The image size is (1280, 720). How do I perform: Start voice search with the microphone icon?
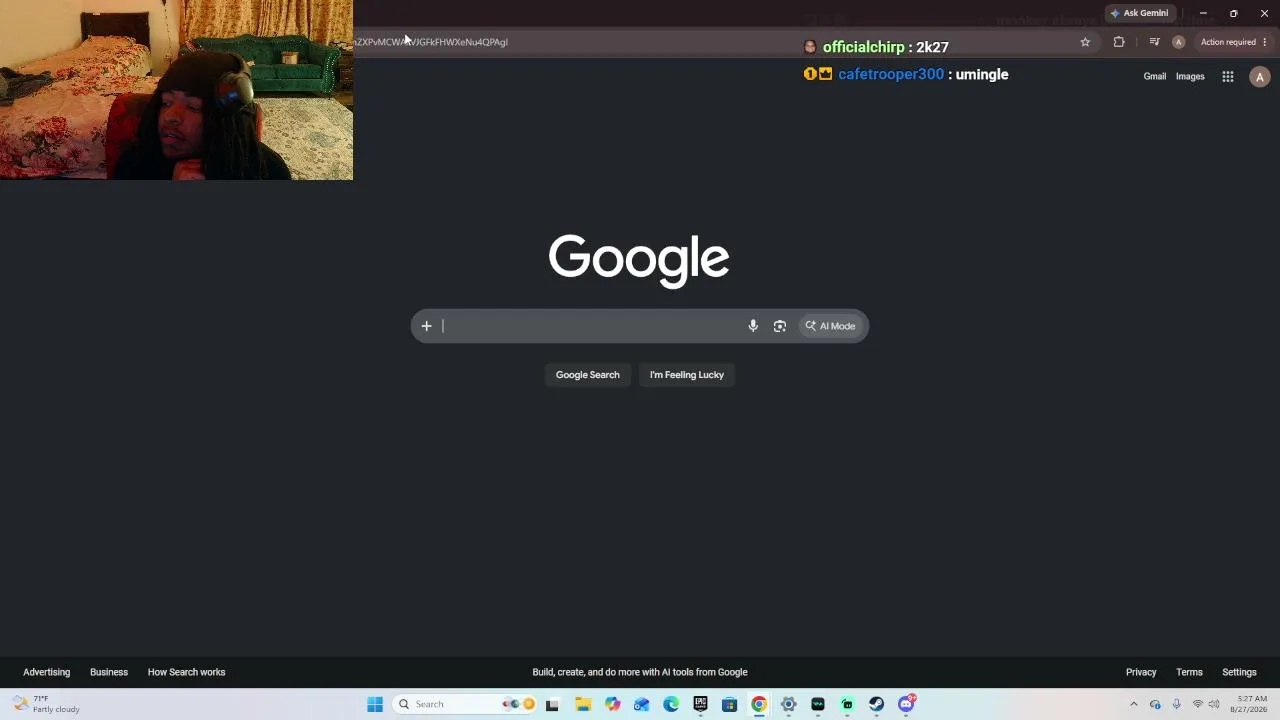753,326
